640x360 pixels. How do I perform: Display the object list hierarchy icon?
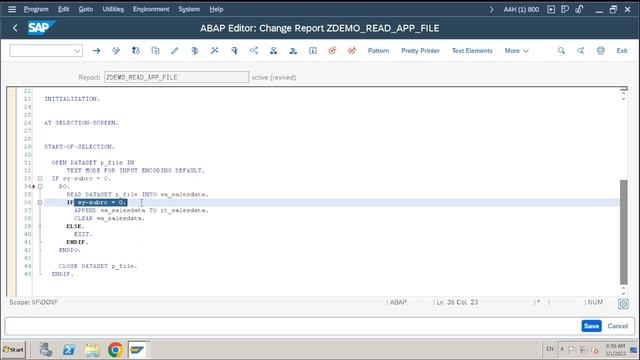coord(273,51)
